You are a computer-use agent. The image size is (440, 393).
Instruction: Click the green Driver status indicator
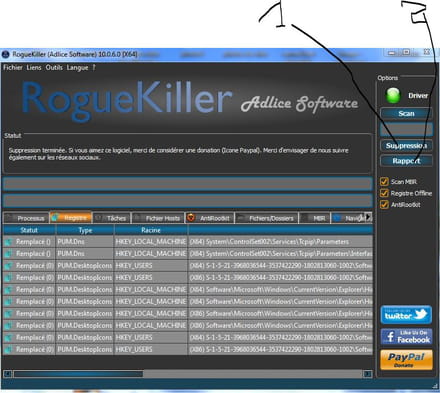click(393, 96)
